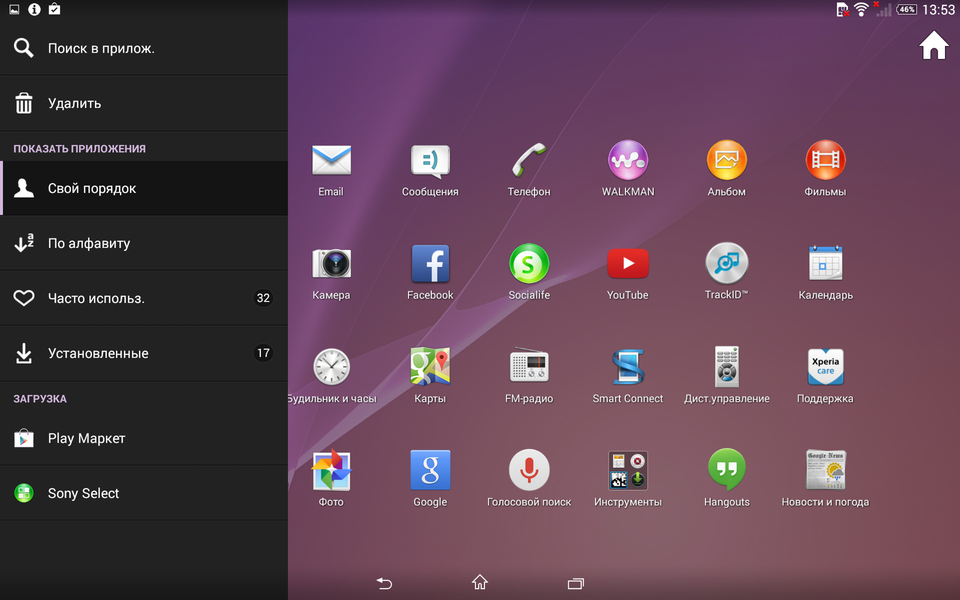This screenshot has width=960, height=600.
Task: Show Часто использ. apps list
Action: [144, 298]
